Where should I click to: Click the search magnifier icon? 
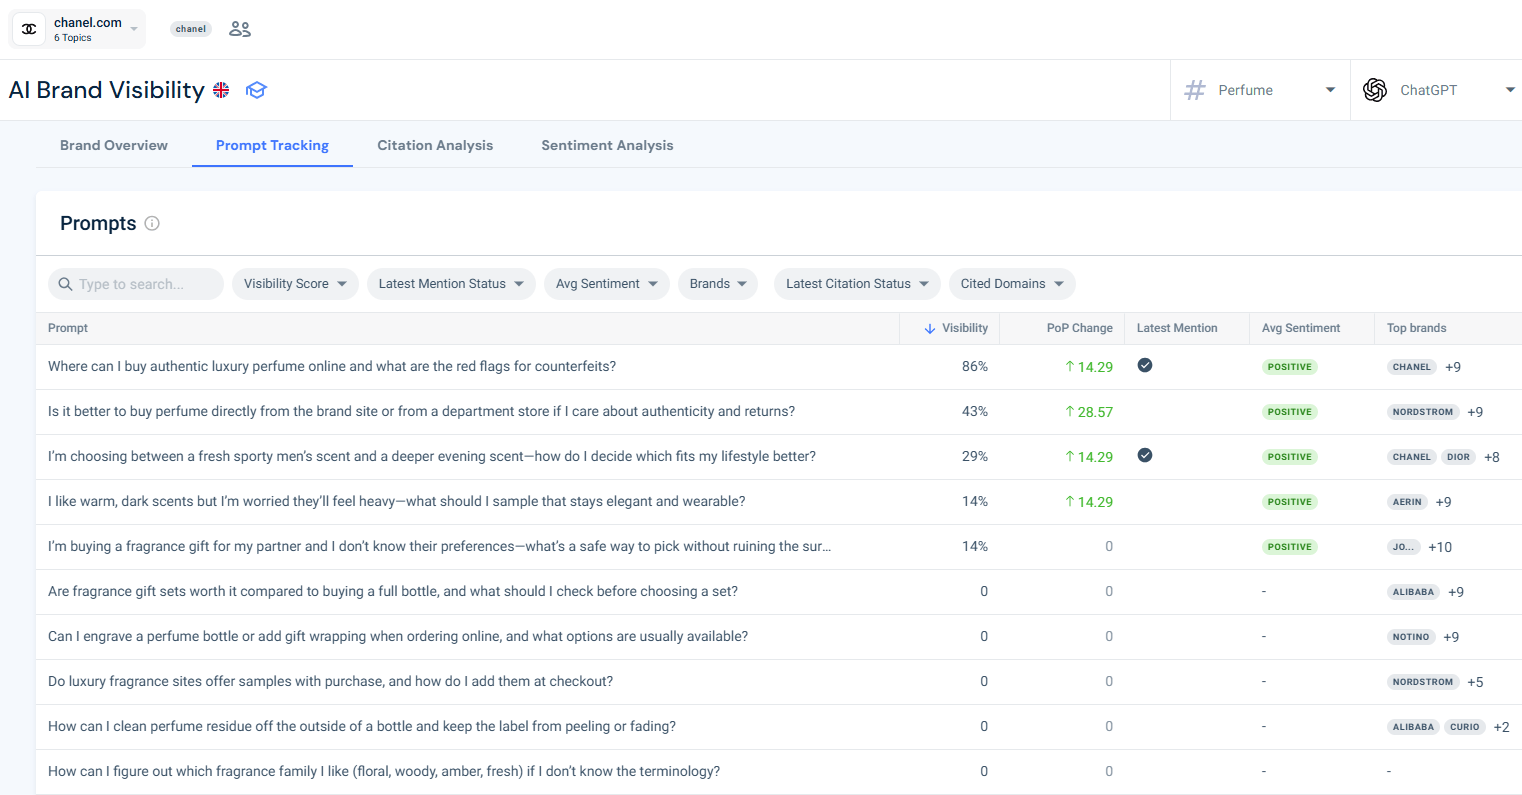tap(65, 284)
